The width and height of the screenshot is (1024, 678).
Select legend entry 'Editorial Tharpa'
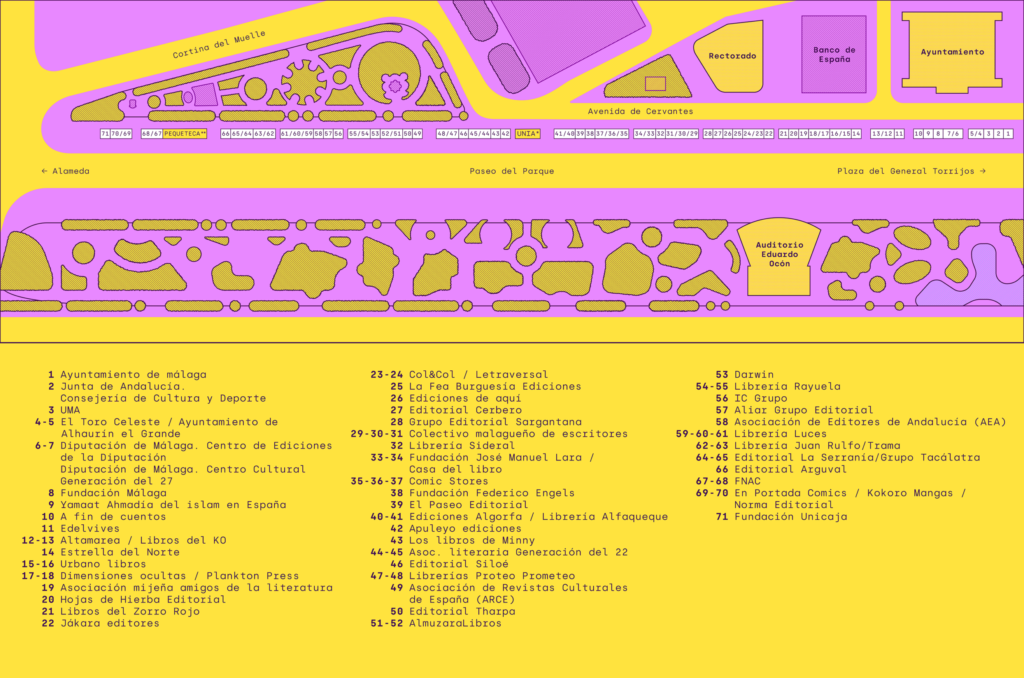[x=462, y=611]
